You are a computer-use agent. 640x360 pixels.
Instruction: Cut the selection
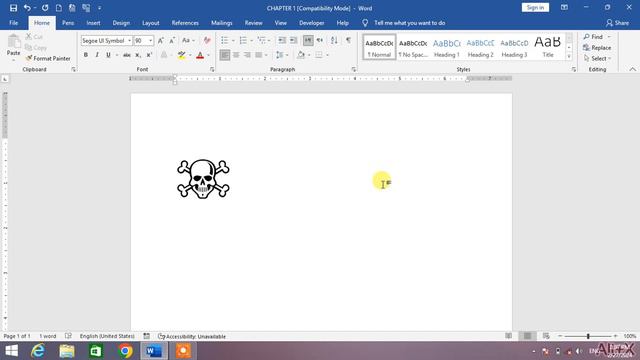[34, 37]
